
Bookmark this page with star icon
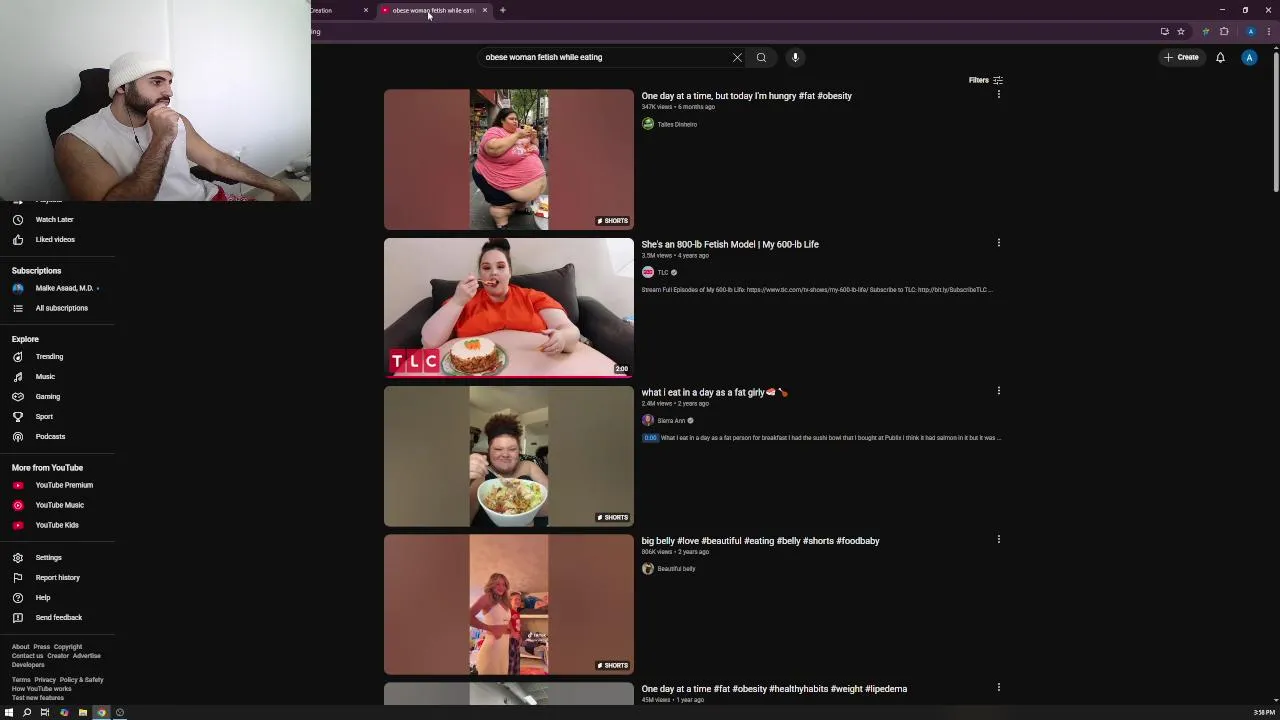(1181, 31)
